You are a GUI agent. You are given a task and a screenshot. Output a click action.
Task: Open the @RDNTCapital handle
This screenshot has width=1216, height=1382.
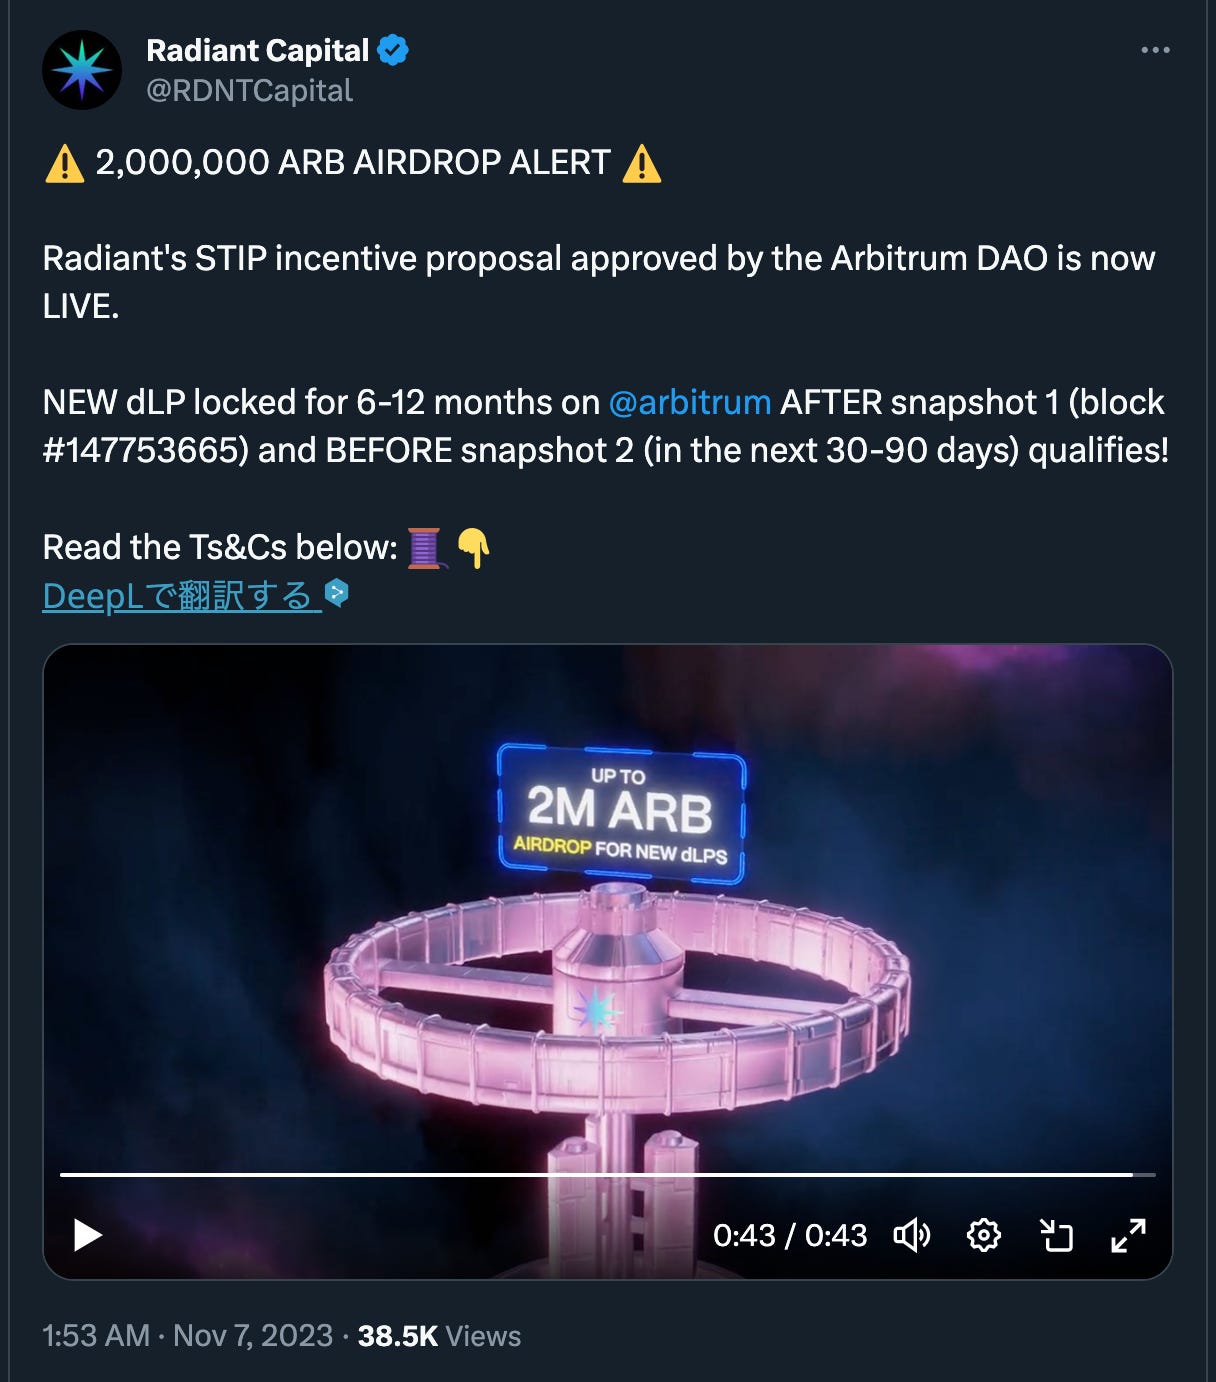pos(249,91)
